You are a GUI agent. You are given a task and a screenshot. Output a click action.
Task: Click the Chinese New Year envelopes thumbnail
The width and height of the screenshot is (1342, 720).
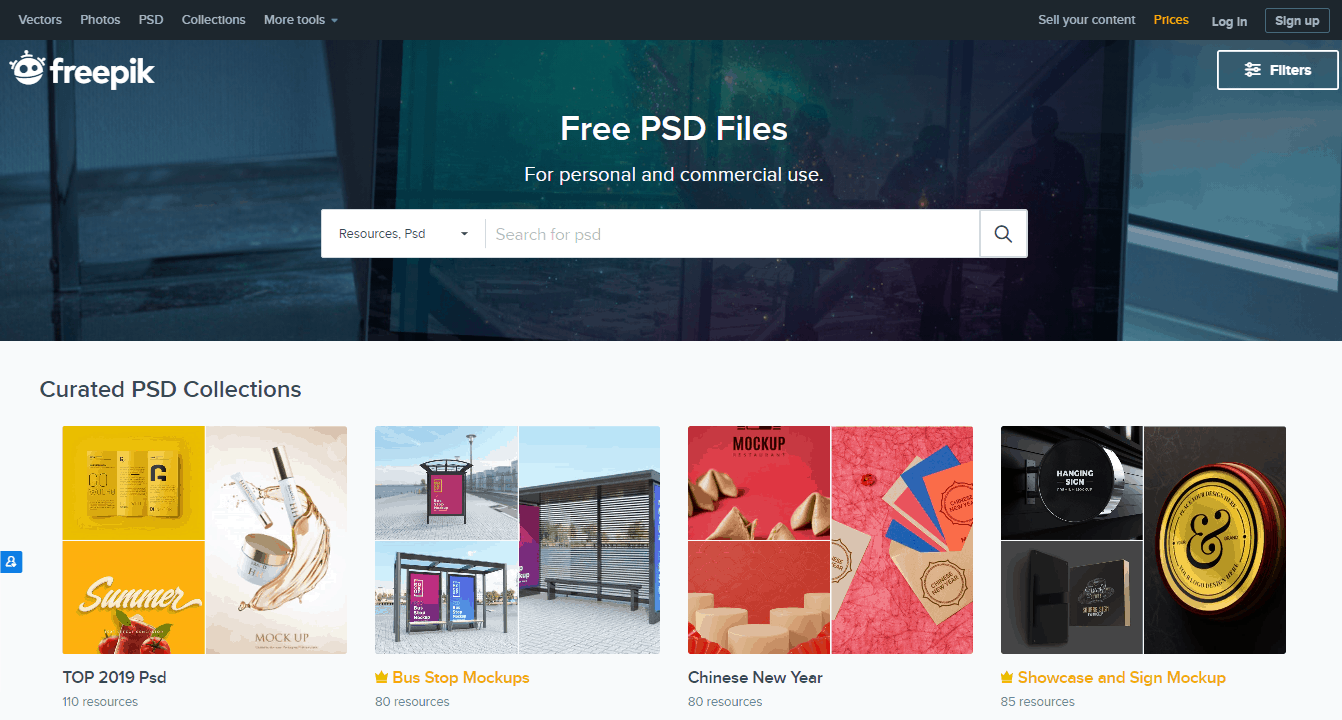[x=903, y=540]
